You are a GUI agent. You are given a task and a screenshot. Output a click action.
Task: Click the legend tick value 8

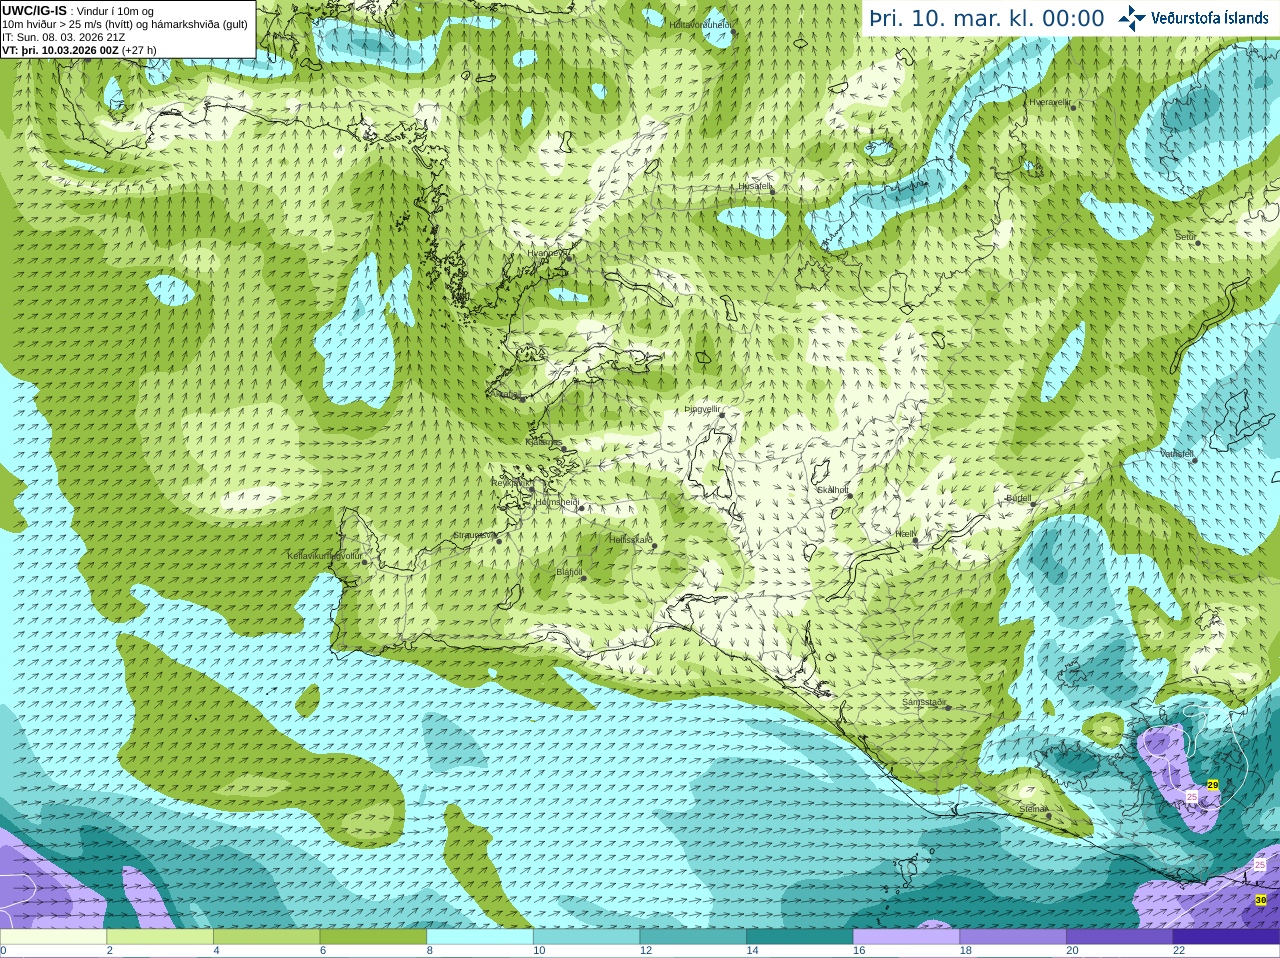(x=431, y=951)
